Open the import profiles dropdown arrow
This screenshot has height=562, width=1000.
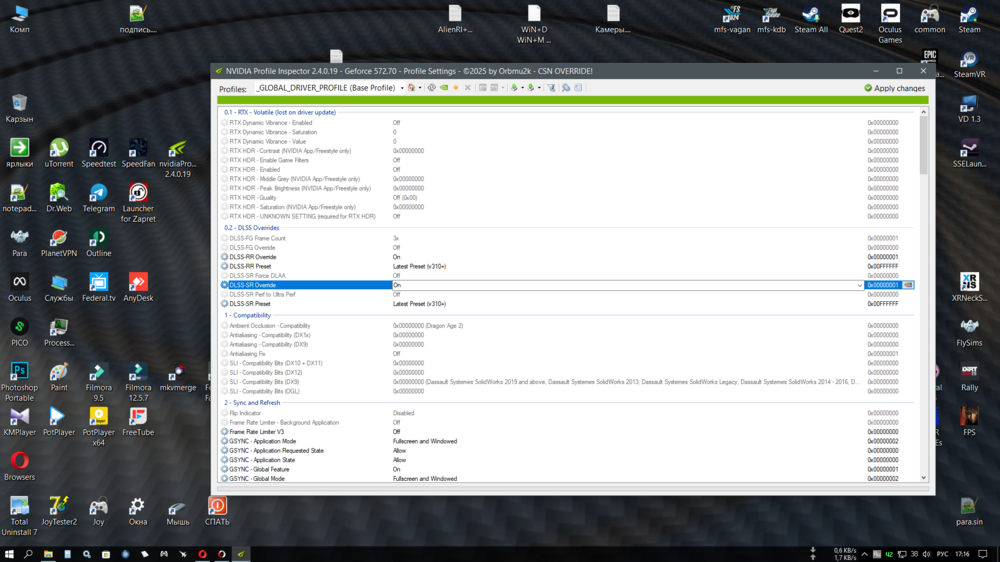(539, 88)
